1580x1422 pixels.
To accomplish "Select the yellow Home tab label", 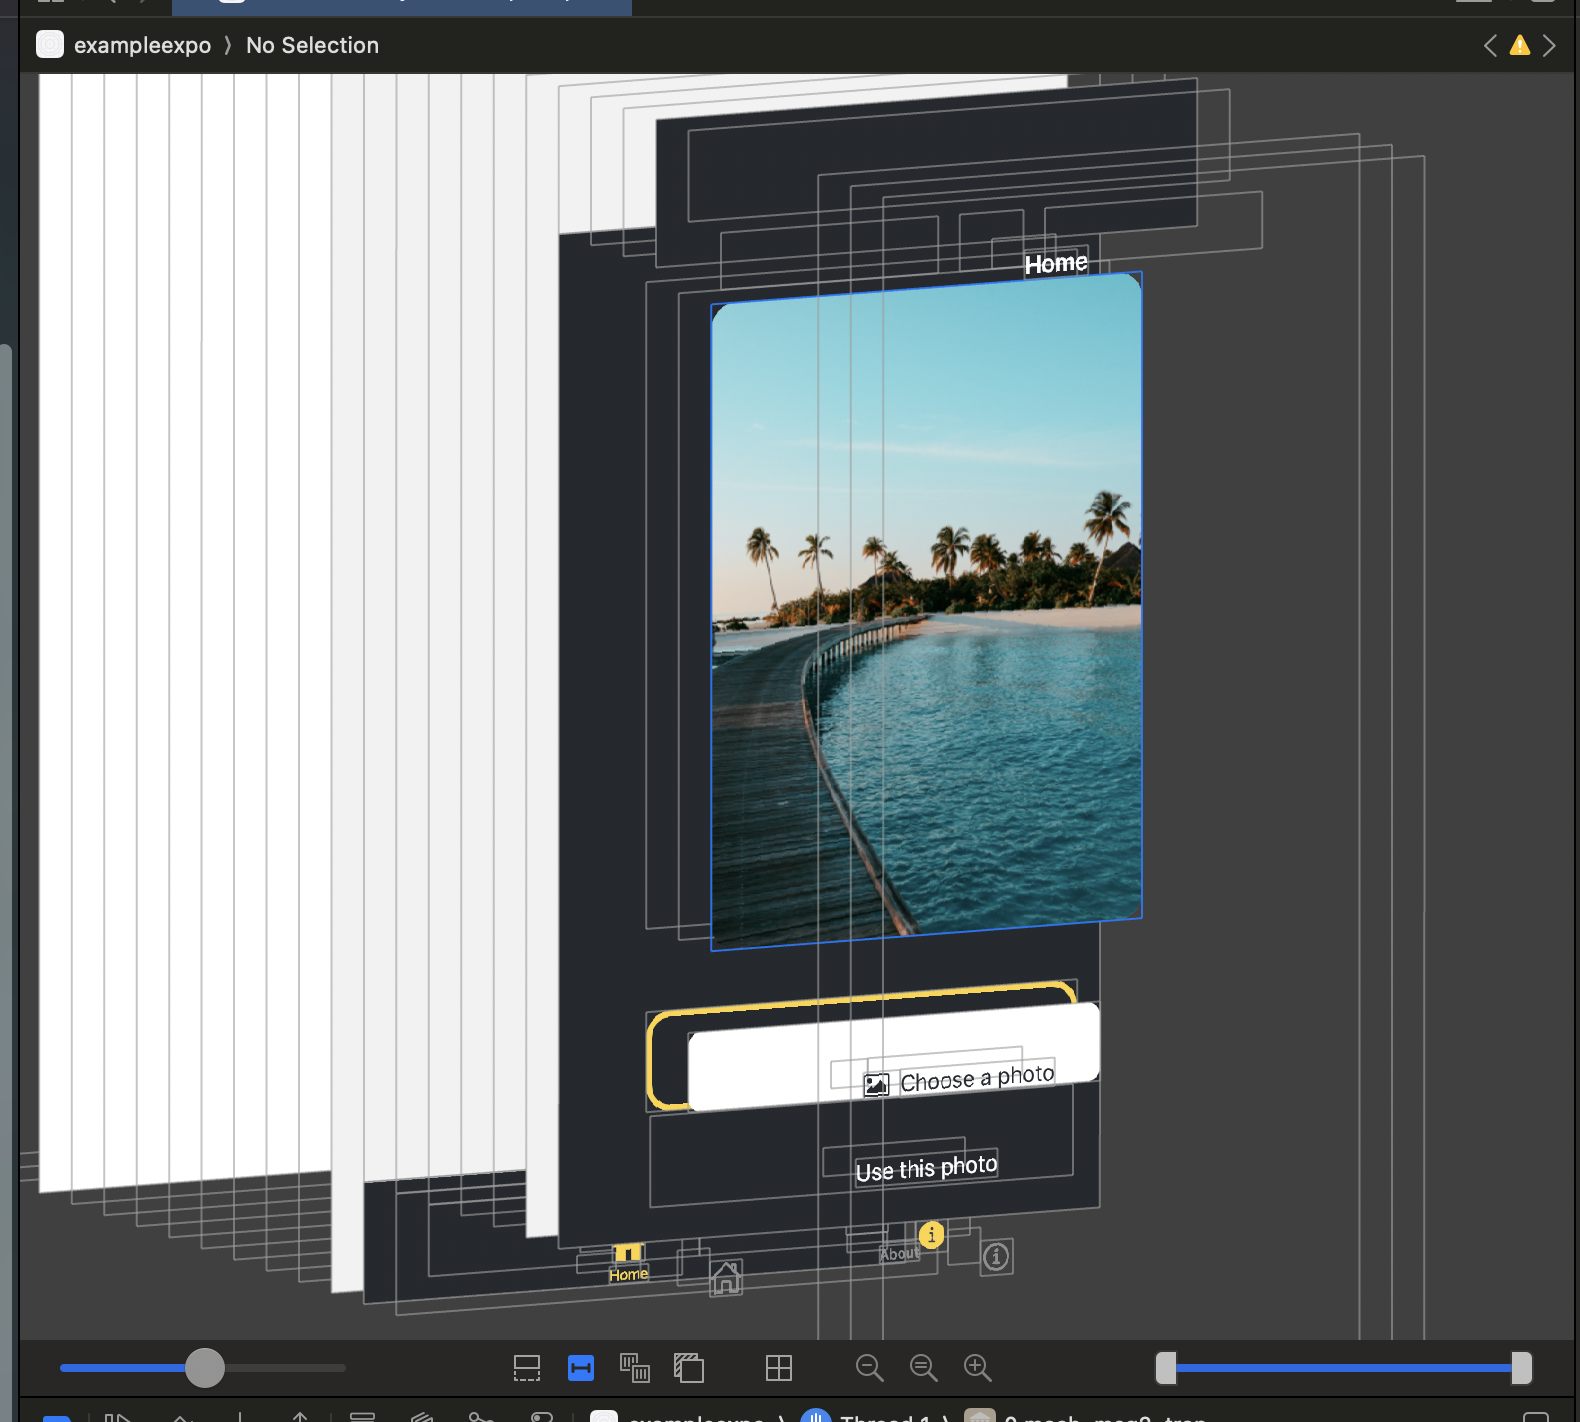I will (628, 1274).
